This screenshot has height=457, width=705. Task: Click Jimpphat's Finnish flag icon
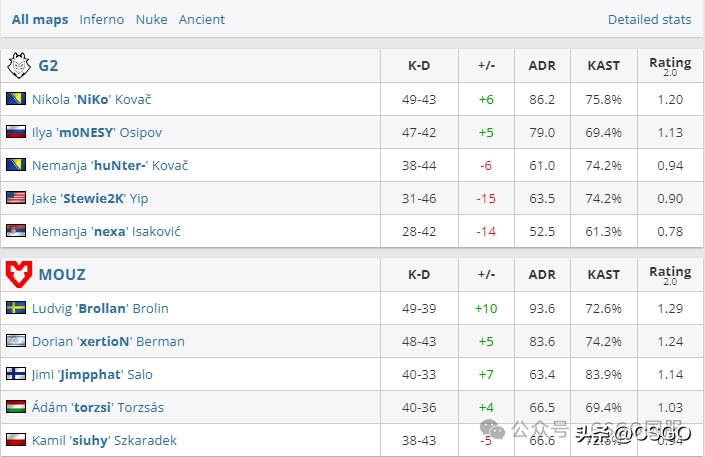pos(16,374)
